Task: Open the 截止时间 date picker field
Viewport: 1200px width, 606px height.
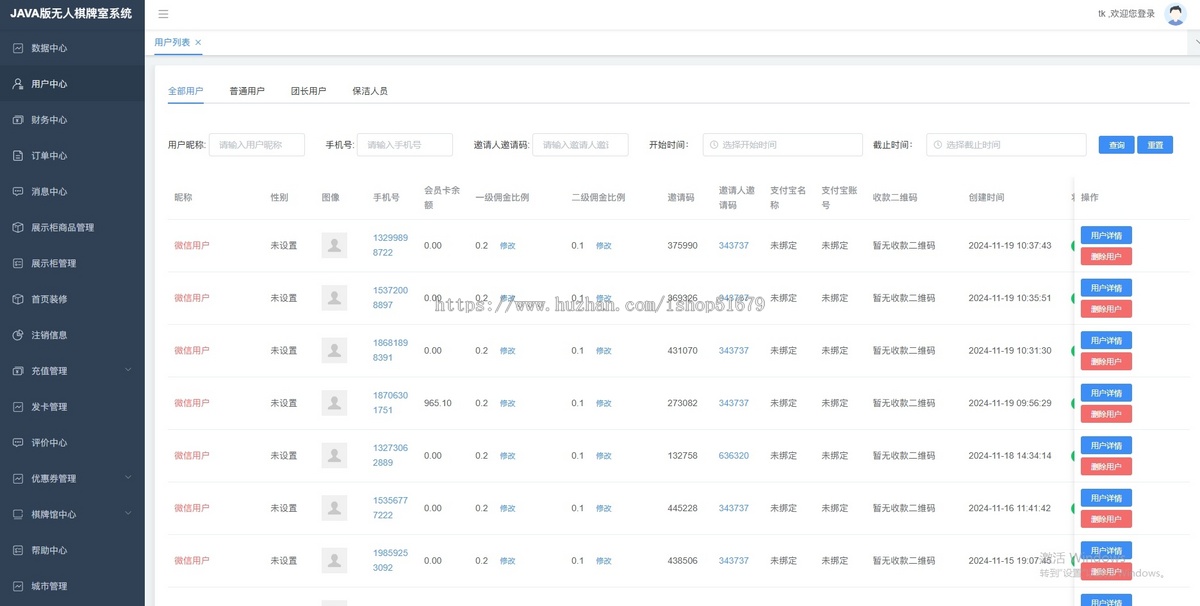Action: 1006,145
